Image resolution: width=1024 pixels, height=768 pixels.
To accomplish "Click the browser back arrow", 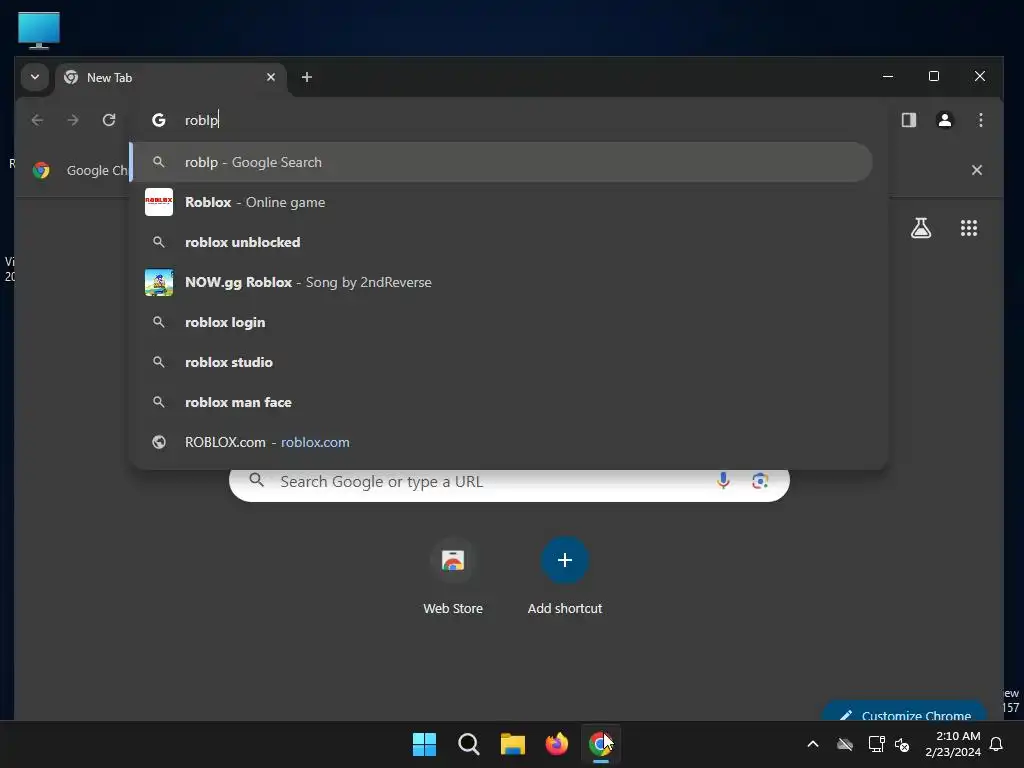I will tap(37, 120).
